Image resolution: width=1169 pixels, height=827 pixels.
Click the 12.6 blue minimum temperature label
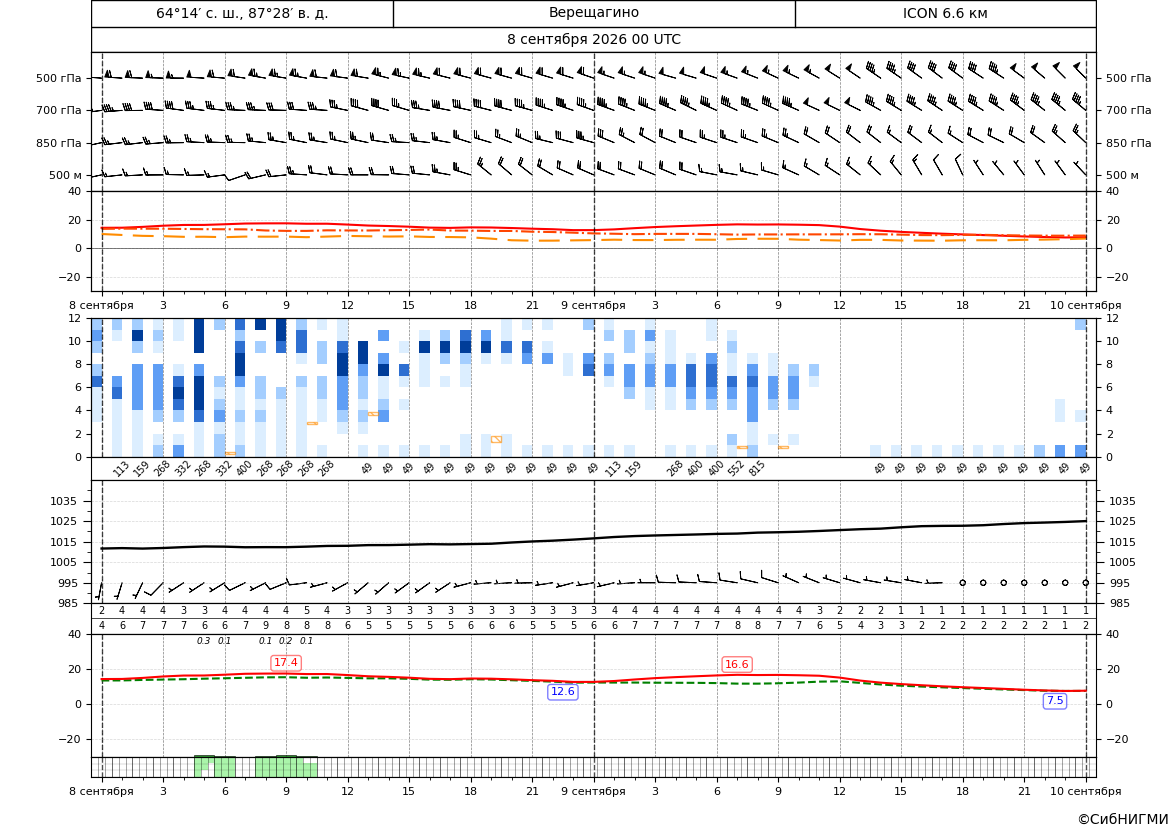(x=562, y=691)
